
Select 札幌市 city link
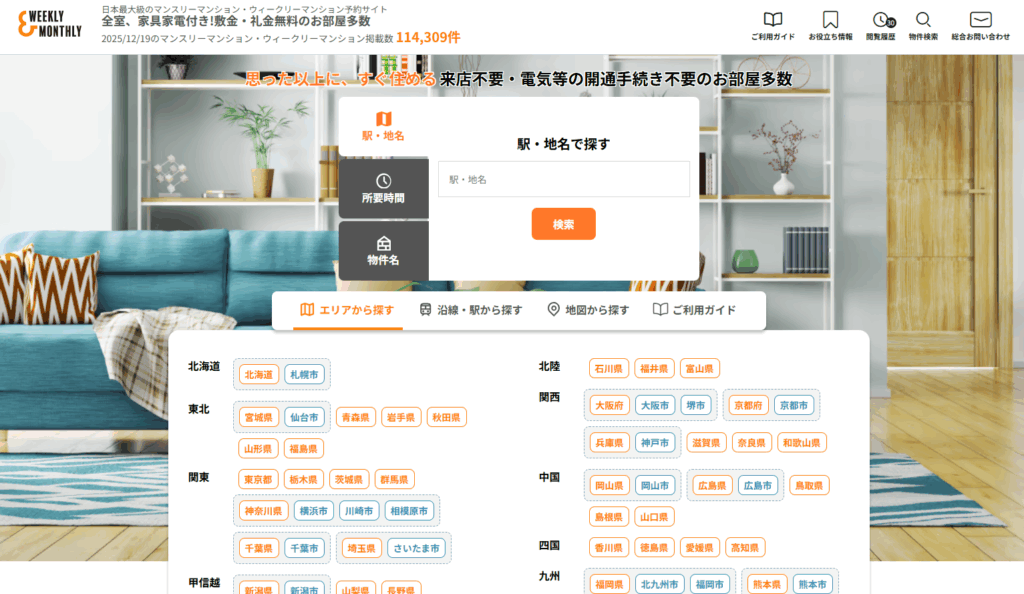pyautogui.click(x=304, y=375)
